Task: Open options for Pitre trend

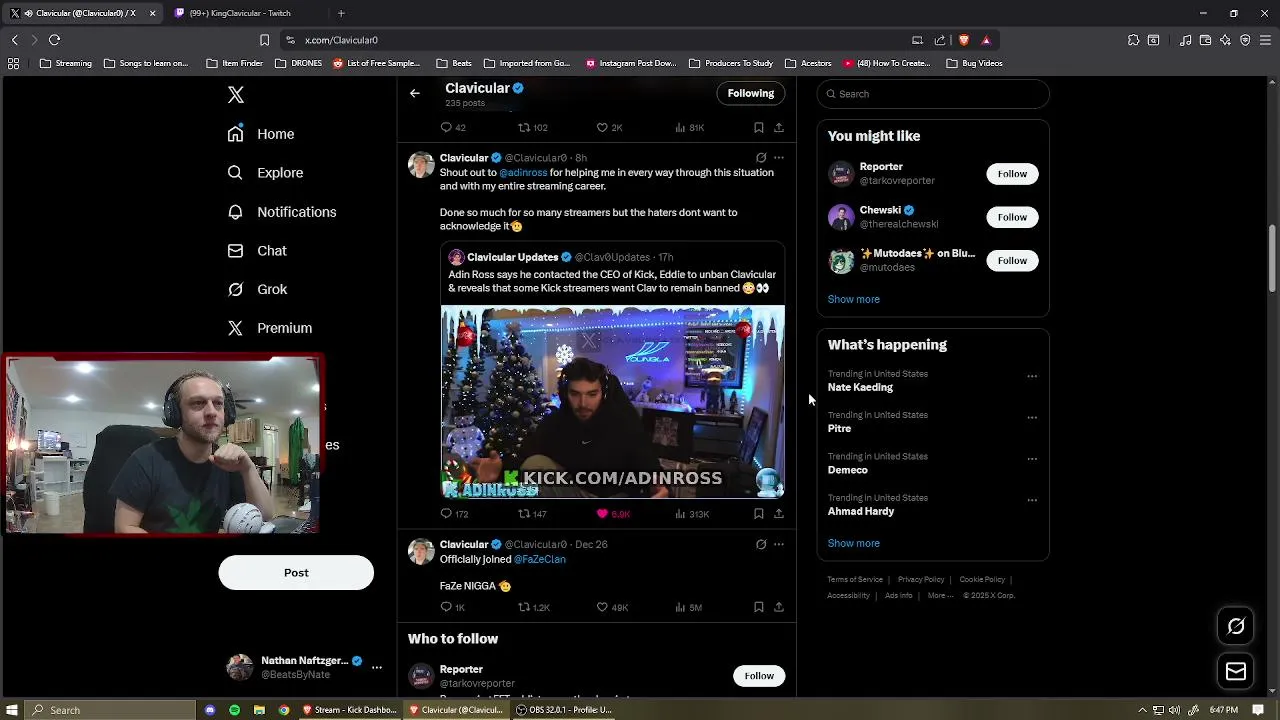Action: 1032,418
